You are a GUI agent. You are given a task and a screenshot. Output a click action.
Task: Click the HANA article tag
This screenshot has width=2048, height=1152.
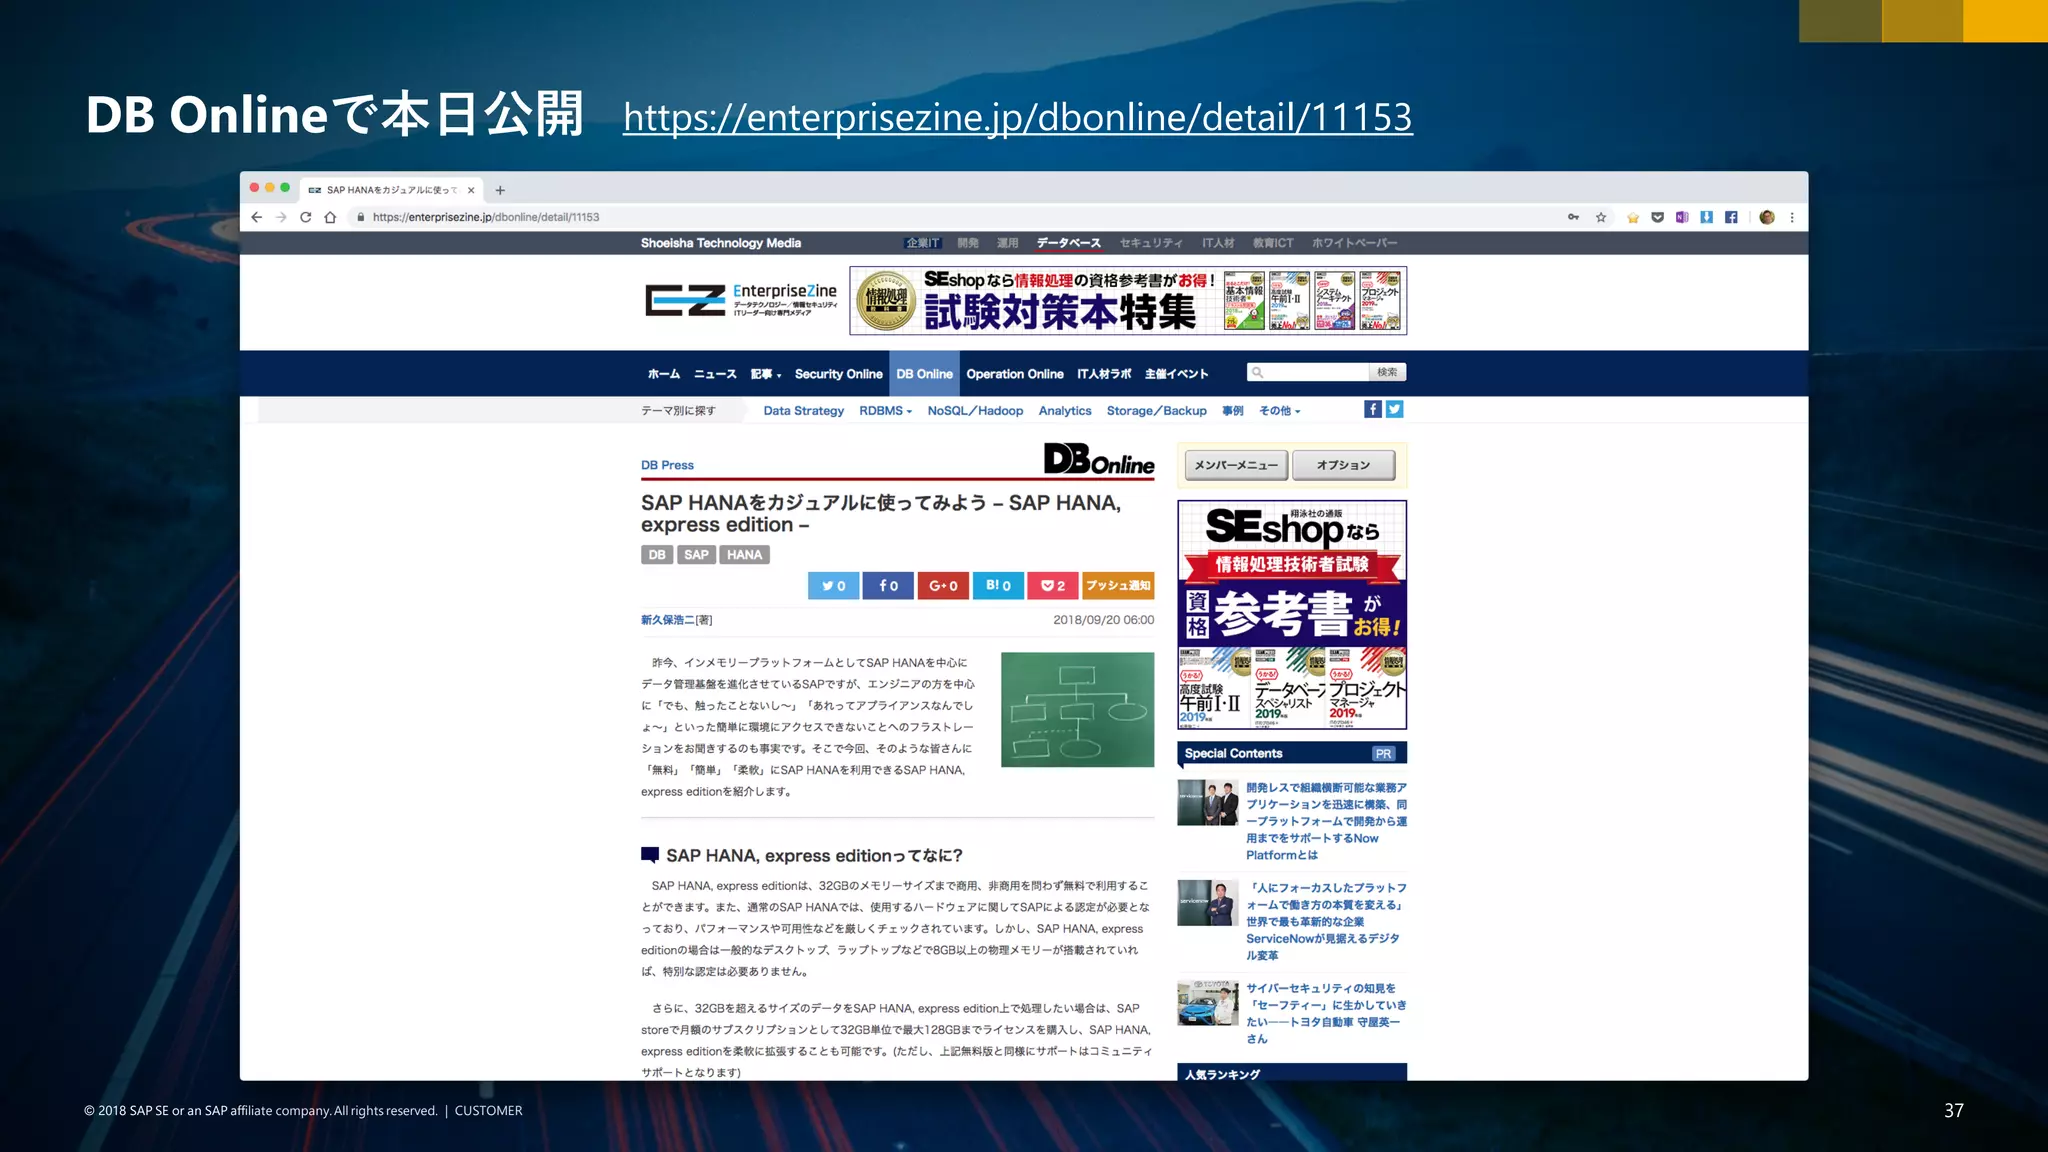pyautogui.click(x=744, y=555)
